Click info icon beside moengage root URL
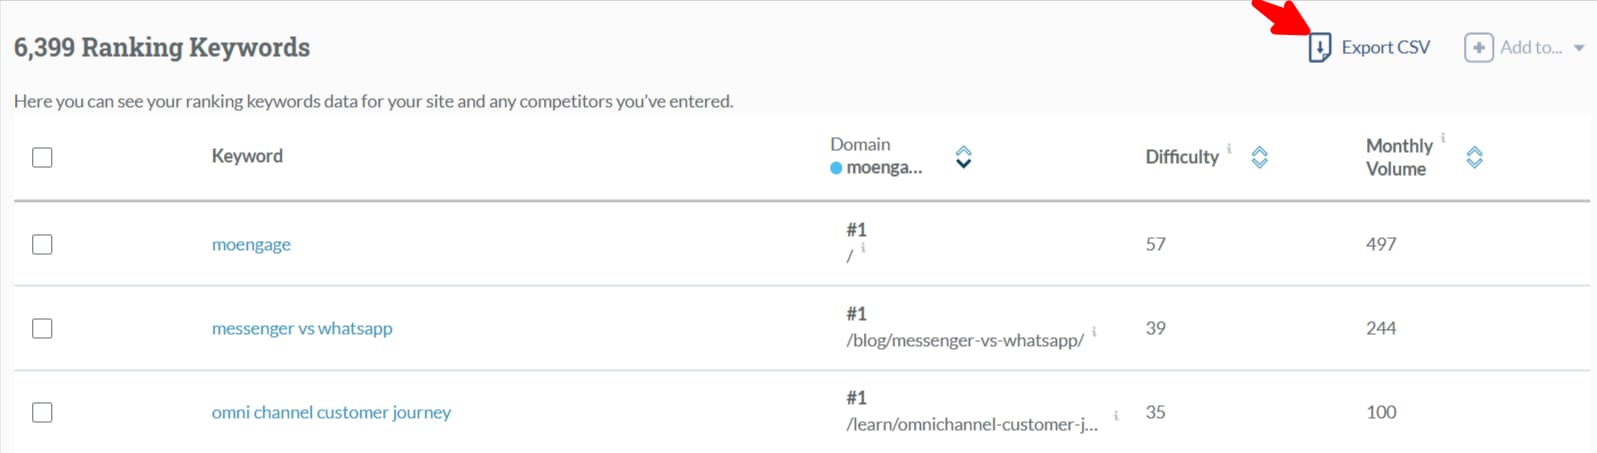This screenshot has height=453, width=1597. [863, 247]
